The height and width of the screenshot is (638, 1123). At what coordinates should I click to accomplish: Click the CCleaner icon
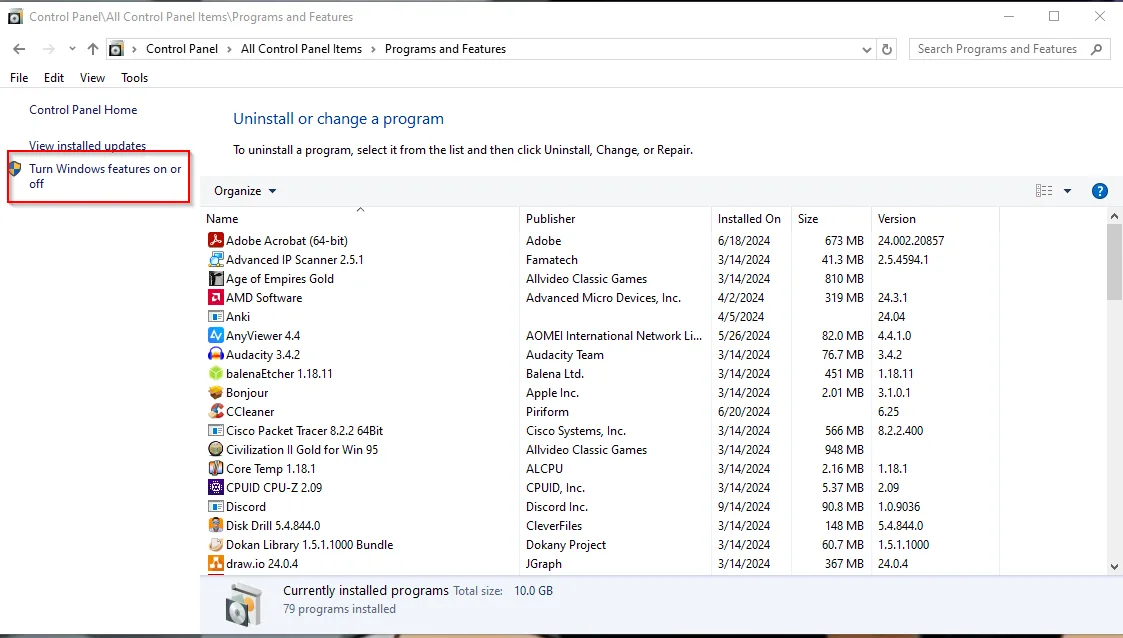point(216,412)
